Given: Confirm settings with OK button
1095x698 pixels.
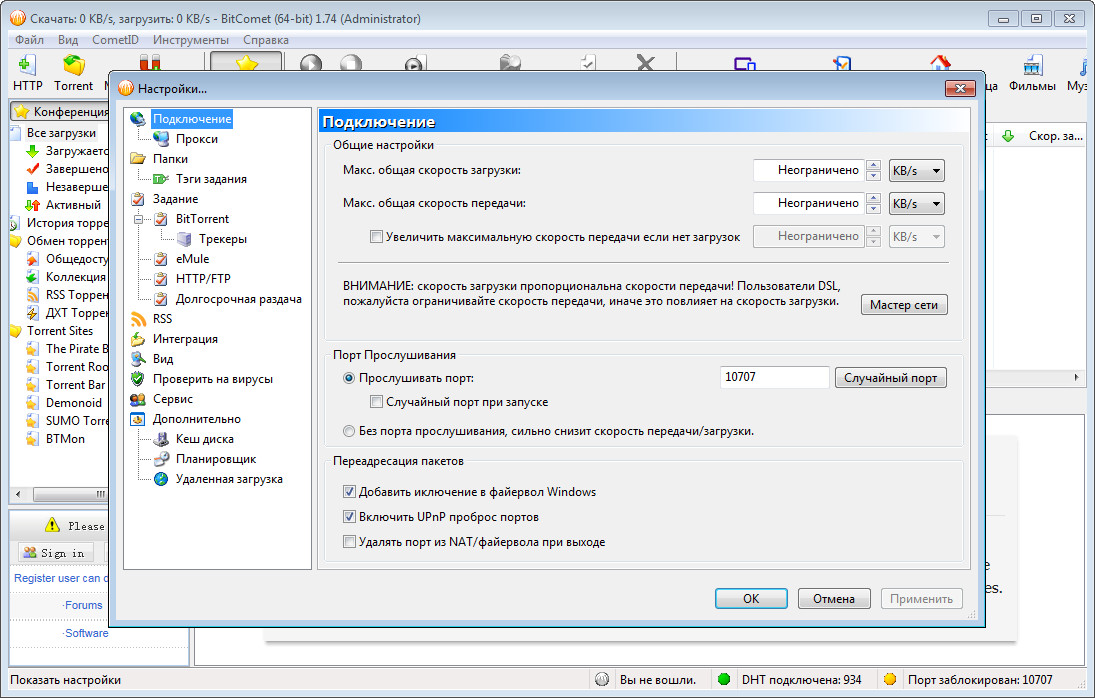Looking at the screenshot, I should point(751,599).
